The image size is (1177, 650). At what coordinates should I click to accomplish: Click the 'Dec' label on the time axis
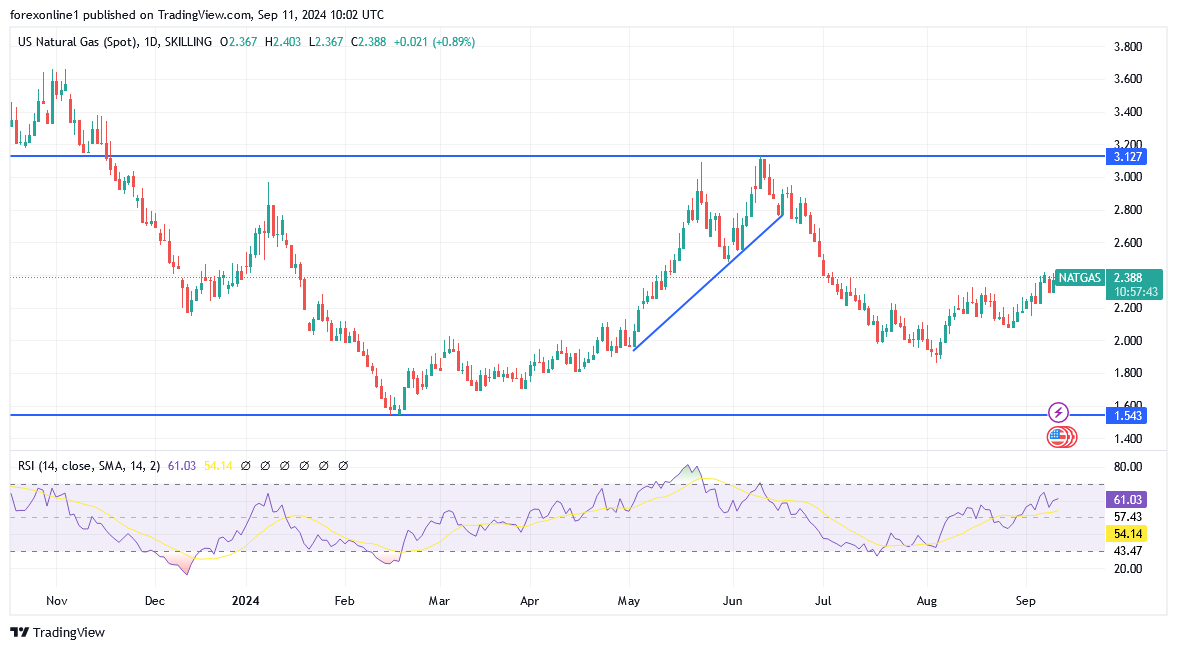click(x=155, y=600)
